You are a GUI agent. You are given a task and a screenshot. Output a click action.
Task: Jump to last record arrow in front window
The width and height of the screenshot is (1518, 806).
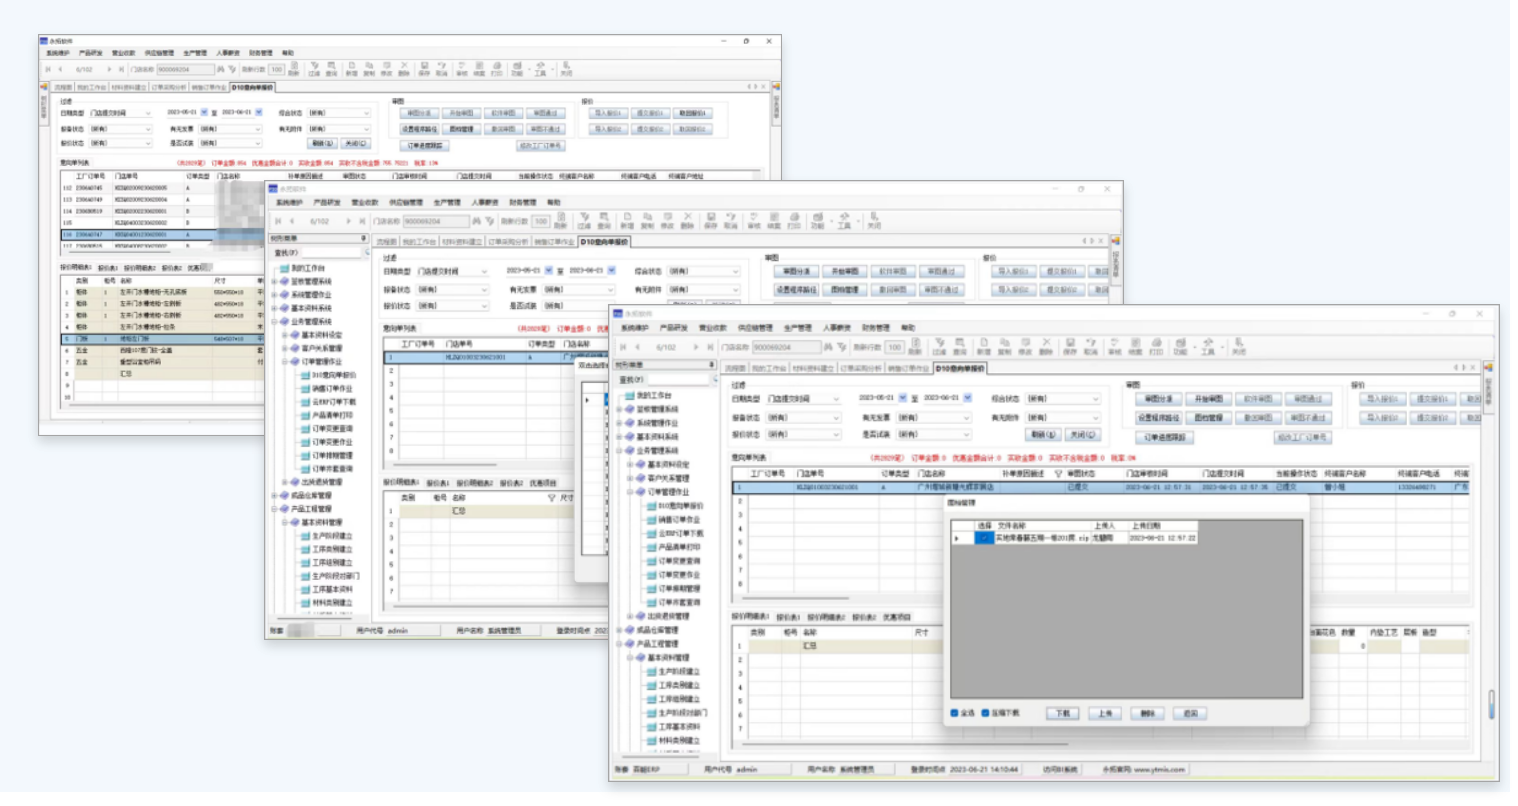coord(710,347)
